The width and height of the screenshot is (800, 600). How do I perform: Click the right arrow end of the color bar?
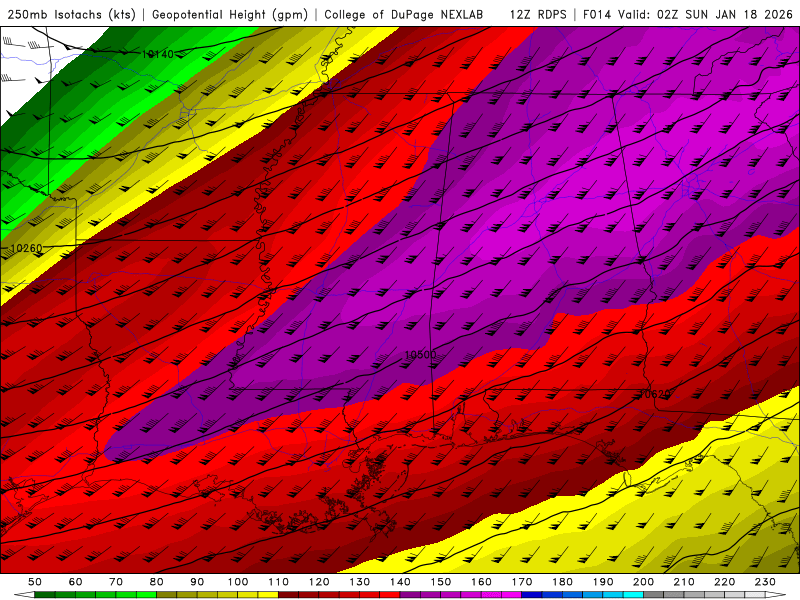pos(776,595)
